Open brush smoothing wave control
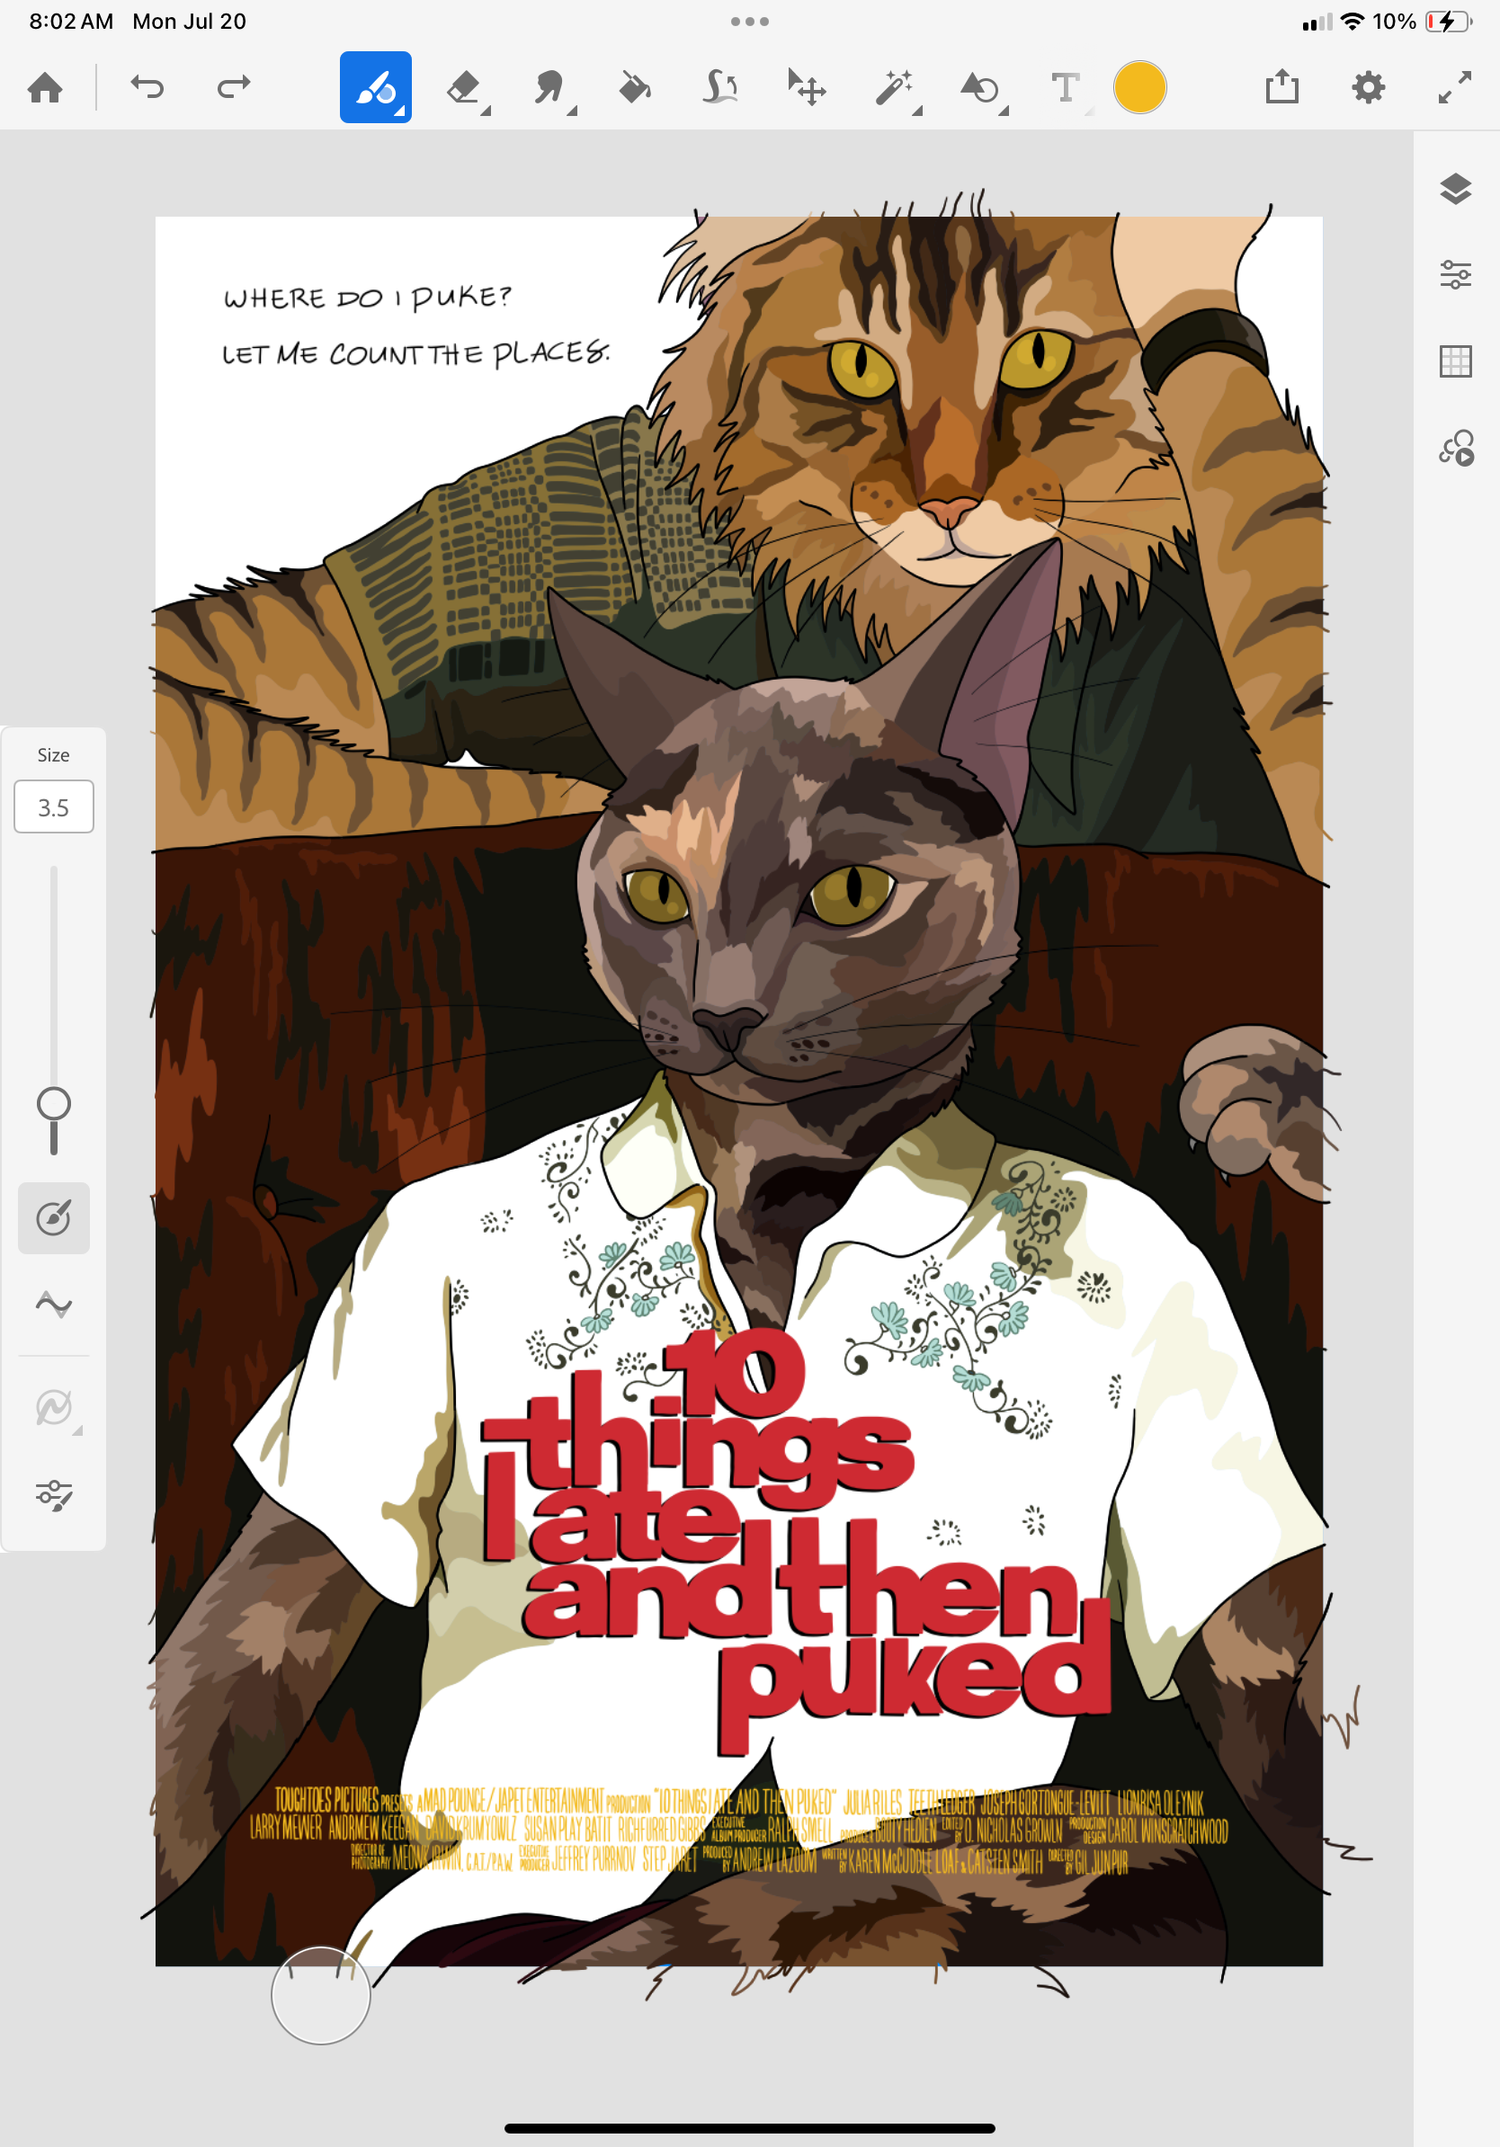Image resolution: width=1500 pixels, height=2147 pixels. coord(54,1305)
